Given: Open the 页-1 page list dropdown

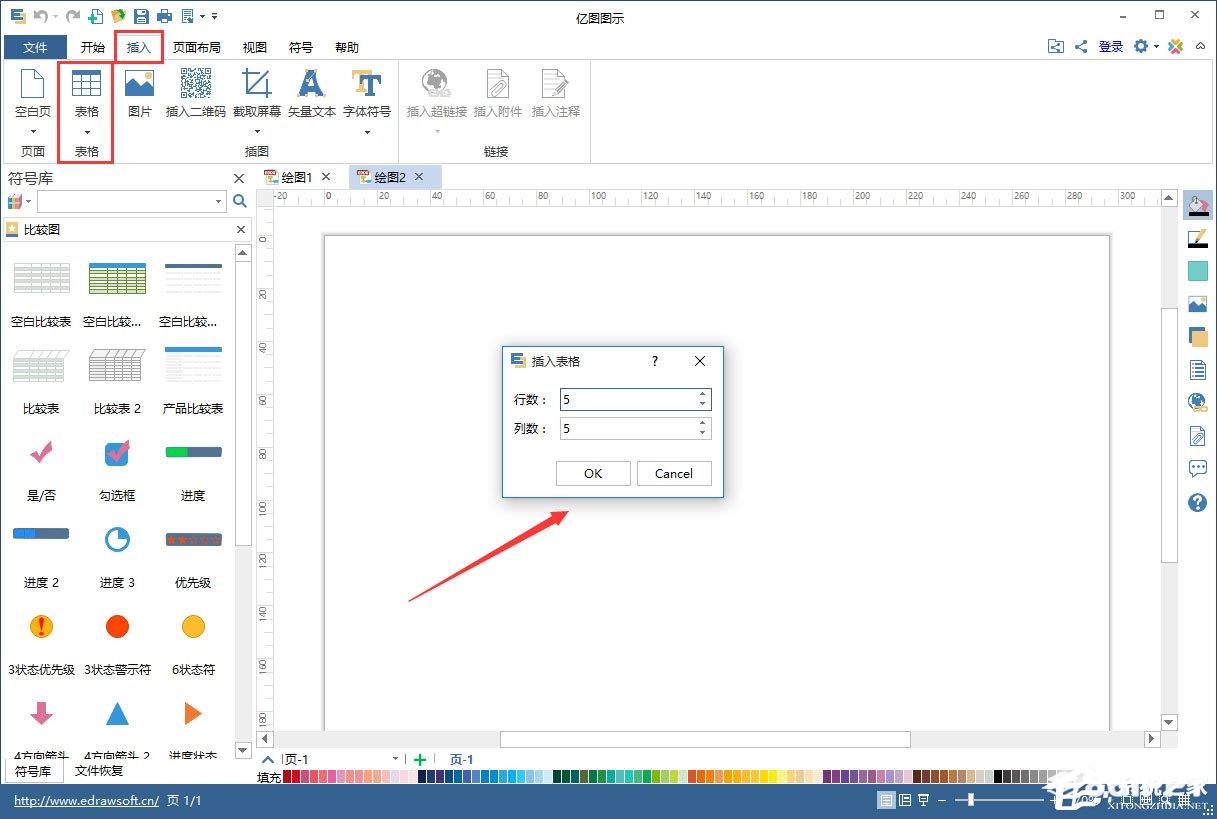Looking at the screenshot, I should (396, 760).
